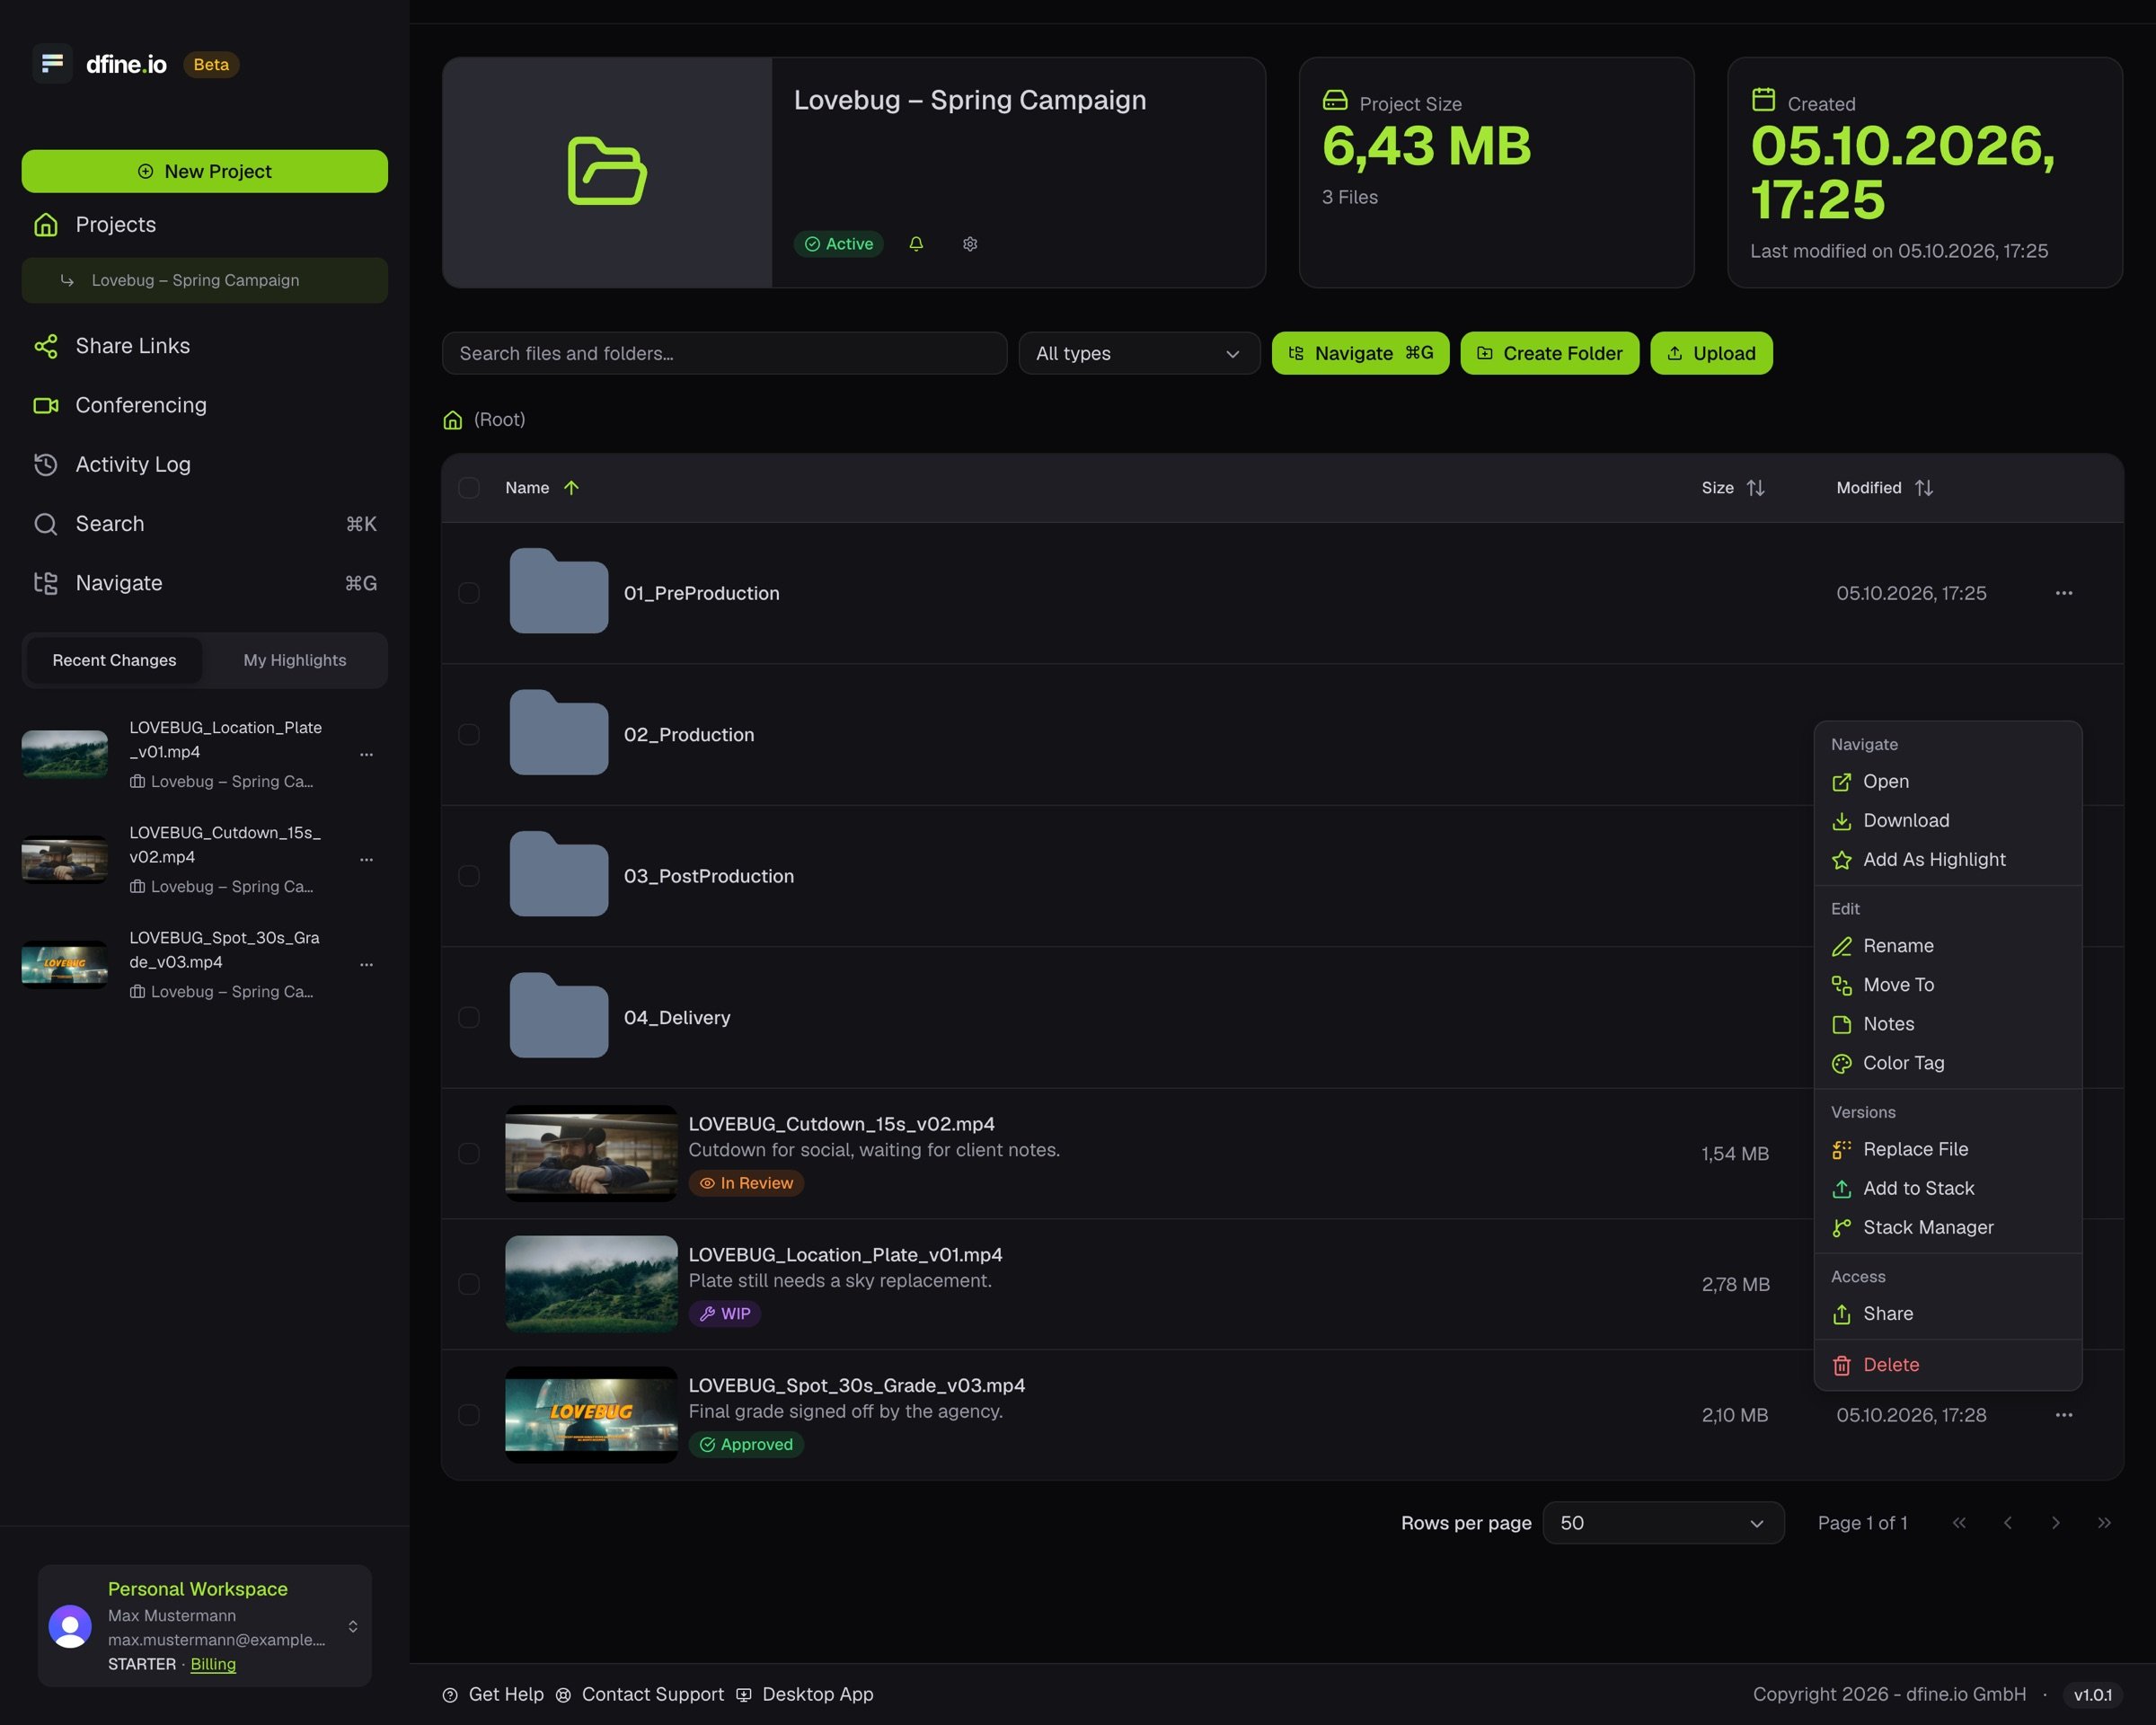2156x1725 pixels.
Task: Choose Delete in the context menu
Action: click(1947, 1365)
